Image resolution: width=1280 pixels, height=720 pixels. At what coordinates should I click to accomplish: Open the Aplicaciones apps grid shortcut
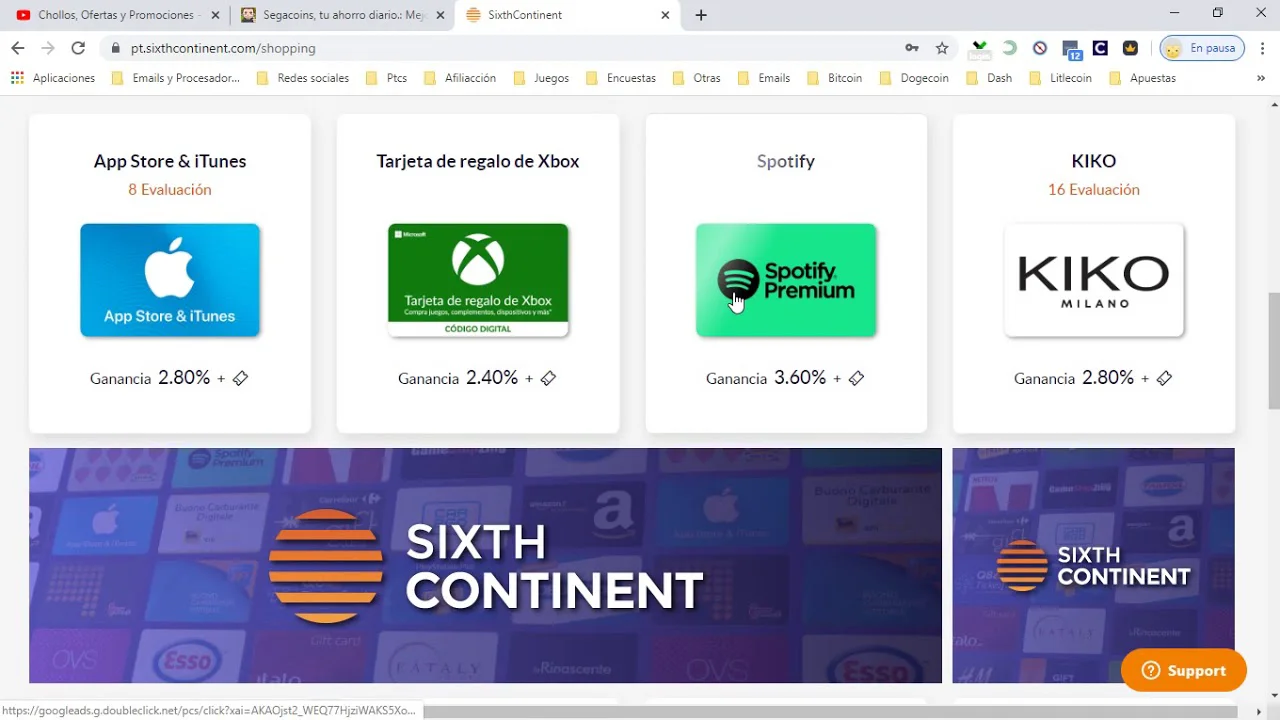click(x=53, y=78)
